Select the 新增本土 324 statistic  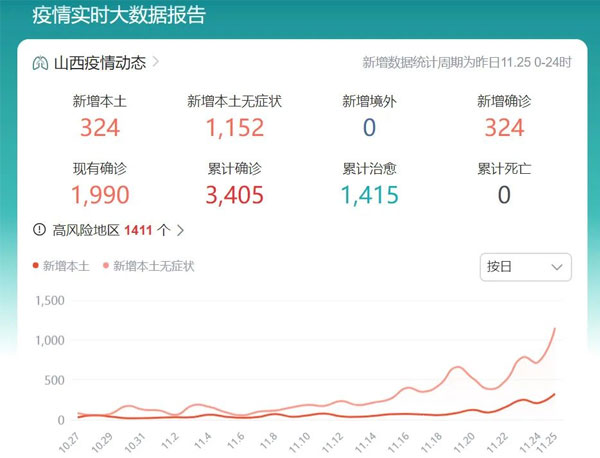click(x=99, y=127)
